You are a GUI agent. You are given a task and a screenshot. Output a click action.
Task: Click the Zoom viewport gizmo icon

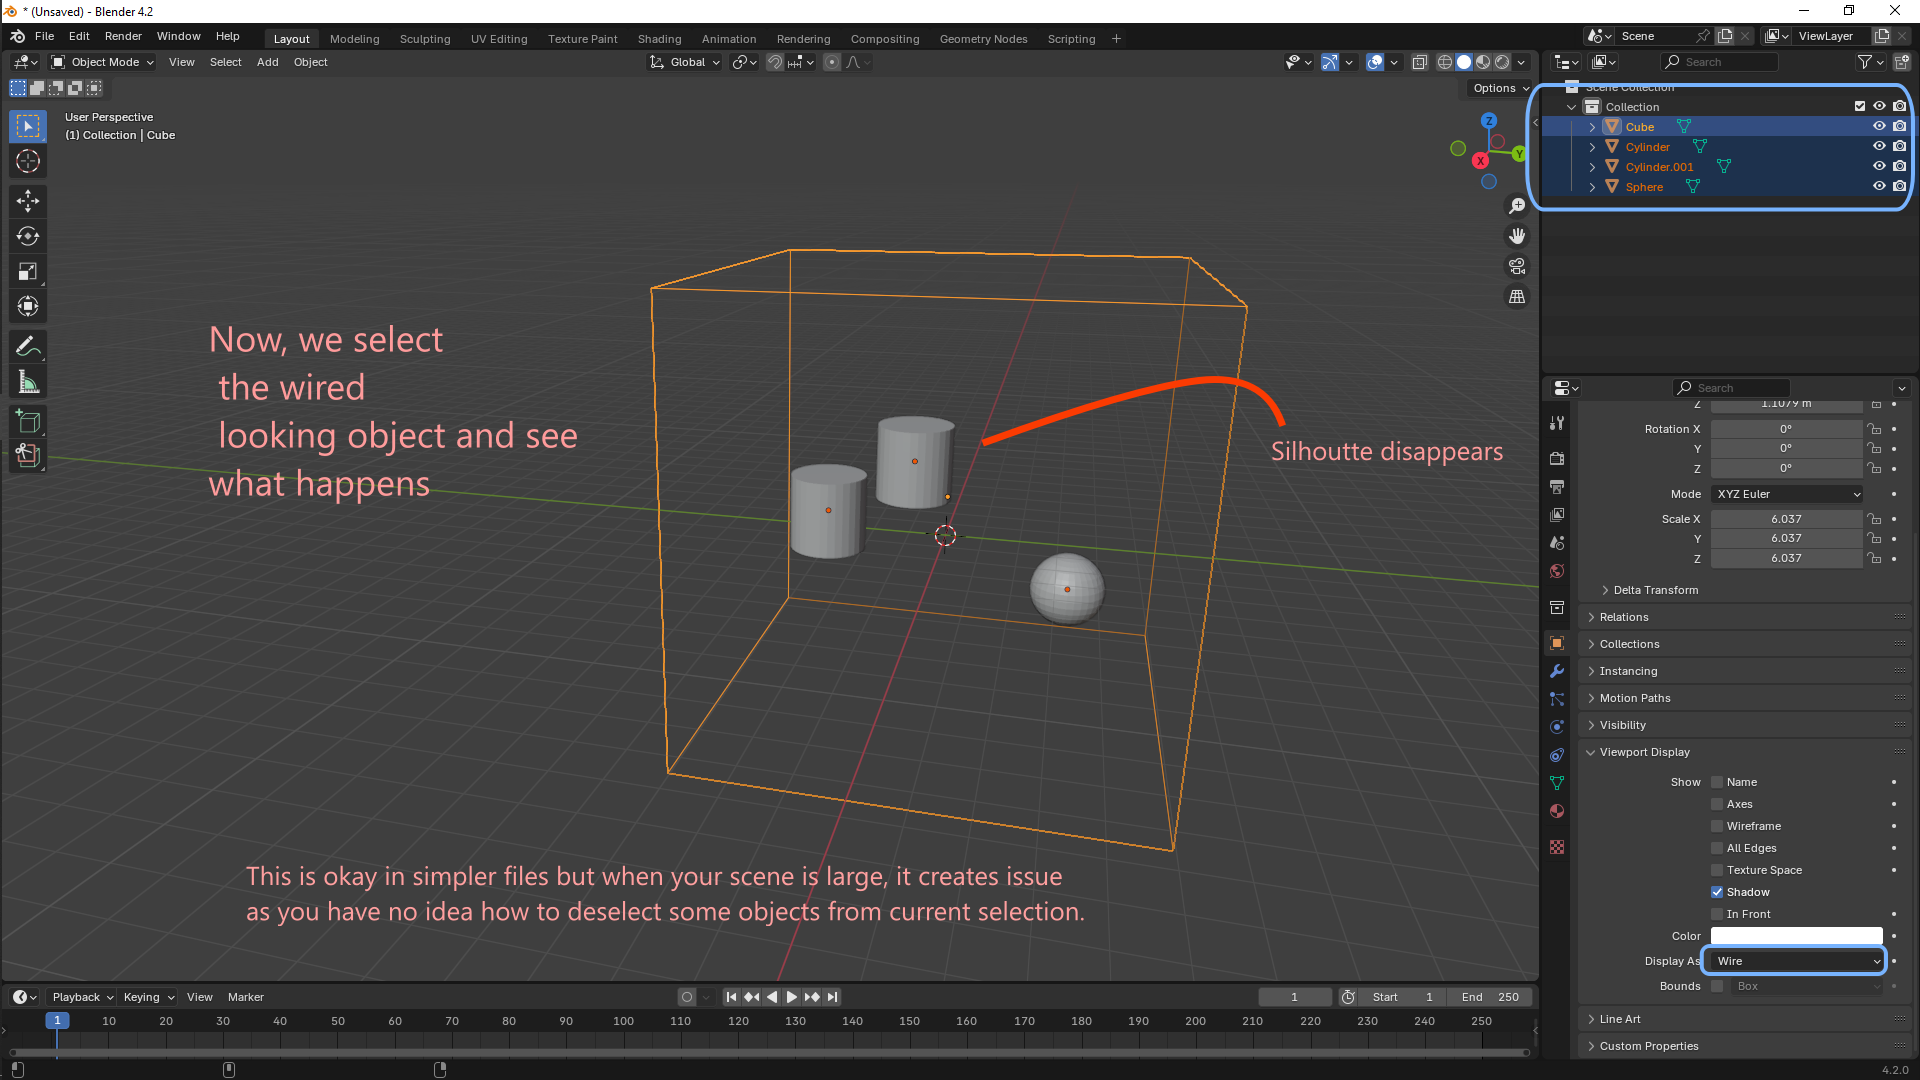pyautogui.click(x=1517, y=206)
